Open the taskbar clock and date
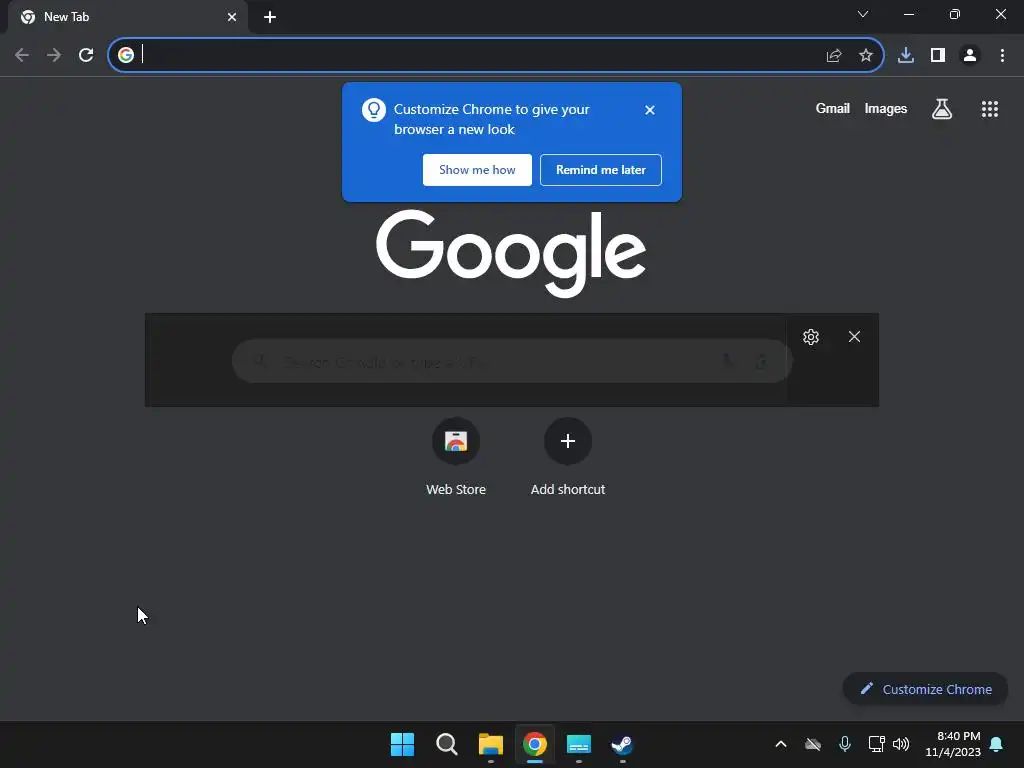This screenshot has width=1024, height=768. [953, 744]
